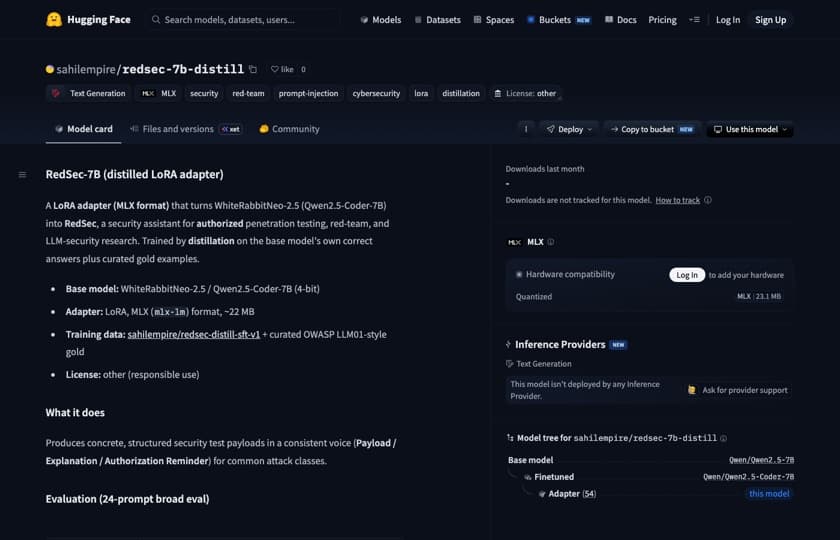
Task: Click the Model tree branch icon
Action: [510, 438]
